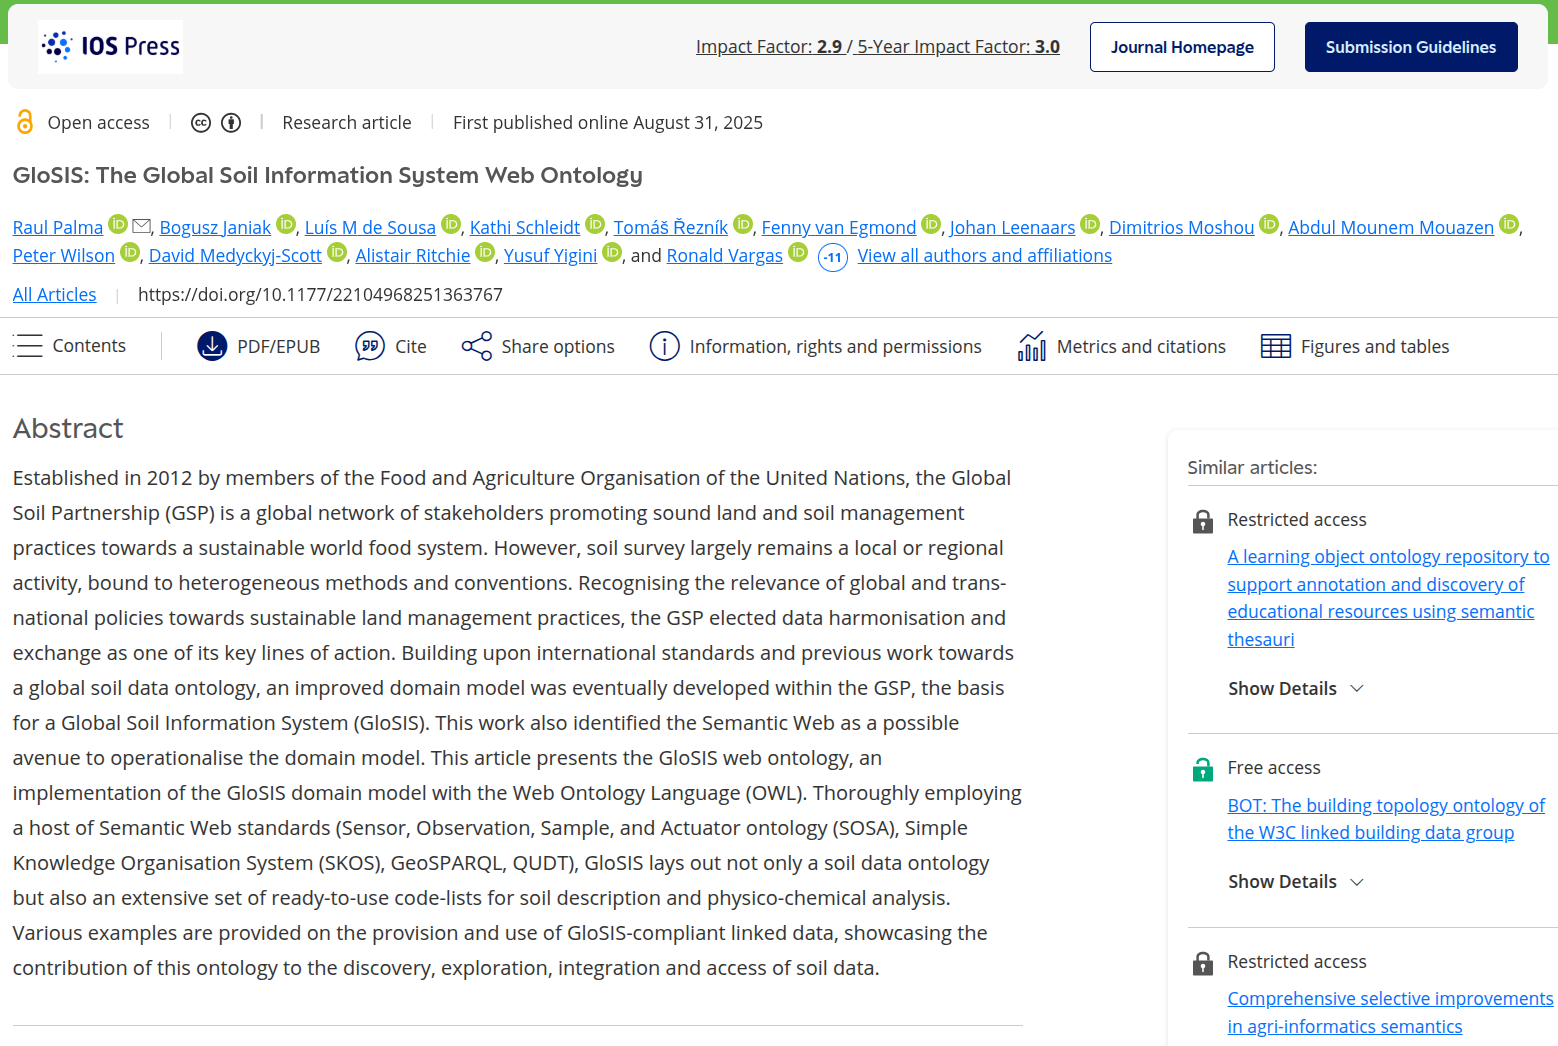This screenshot has height=1046, width=1558.
Task: Open Comprehensive selective improvements article link
Action: [1390, 1012]
